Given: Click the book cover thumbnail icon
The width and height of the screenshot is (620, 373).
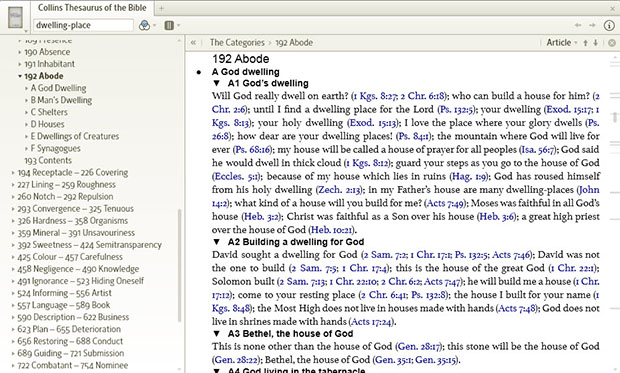Looking at the screenshot, I should (x=16, y=17).
